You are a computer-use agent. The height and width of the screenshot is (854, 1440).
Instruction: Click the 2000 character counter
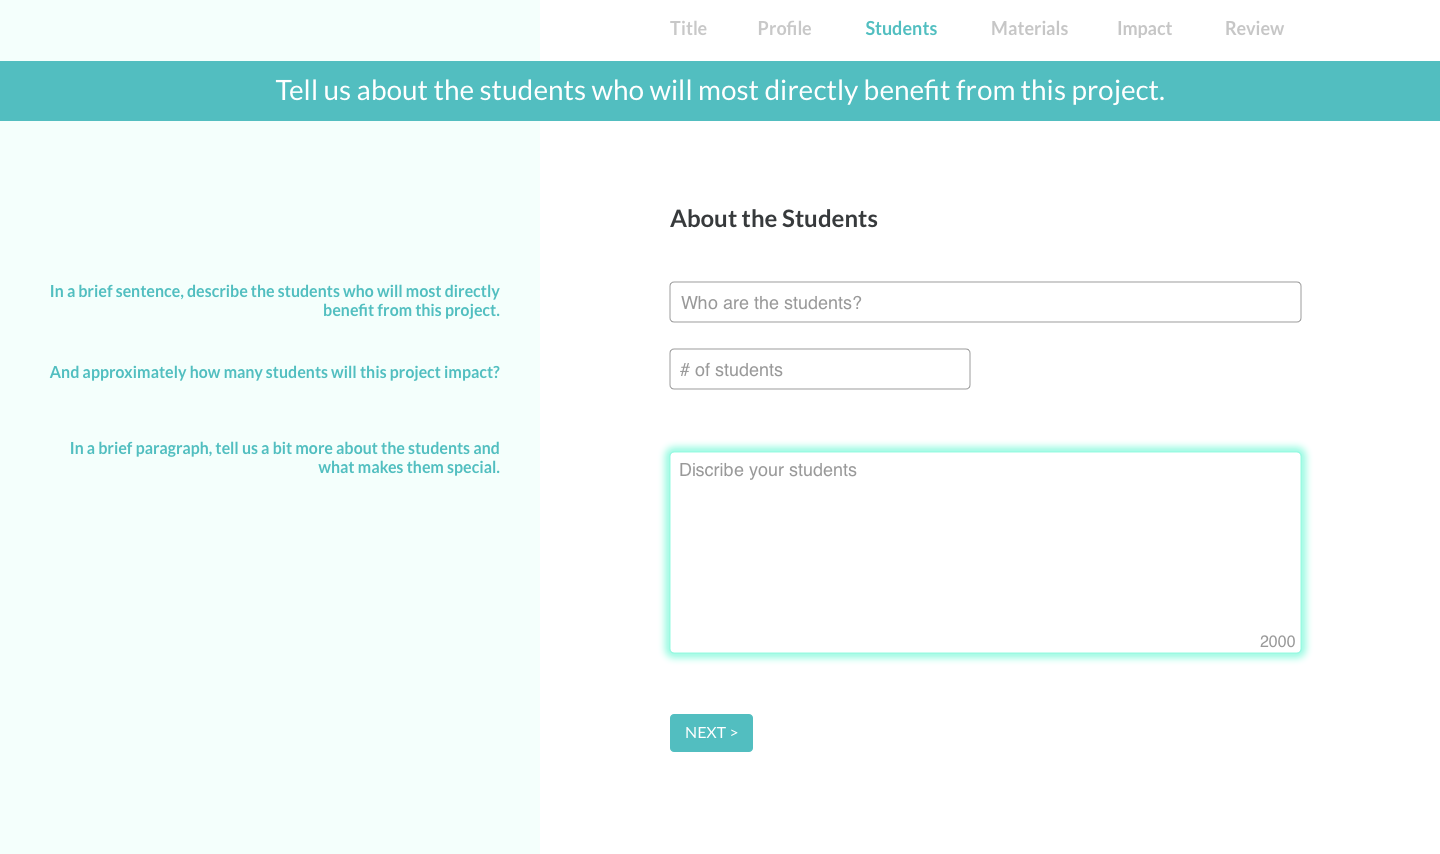(1277, 642)
